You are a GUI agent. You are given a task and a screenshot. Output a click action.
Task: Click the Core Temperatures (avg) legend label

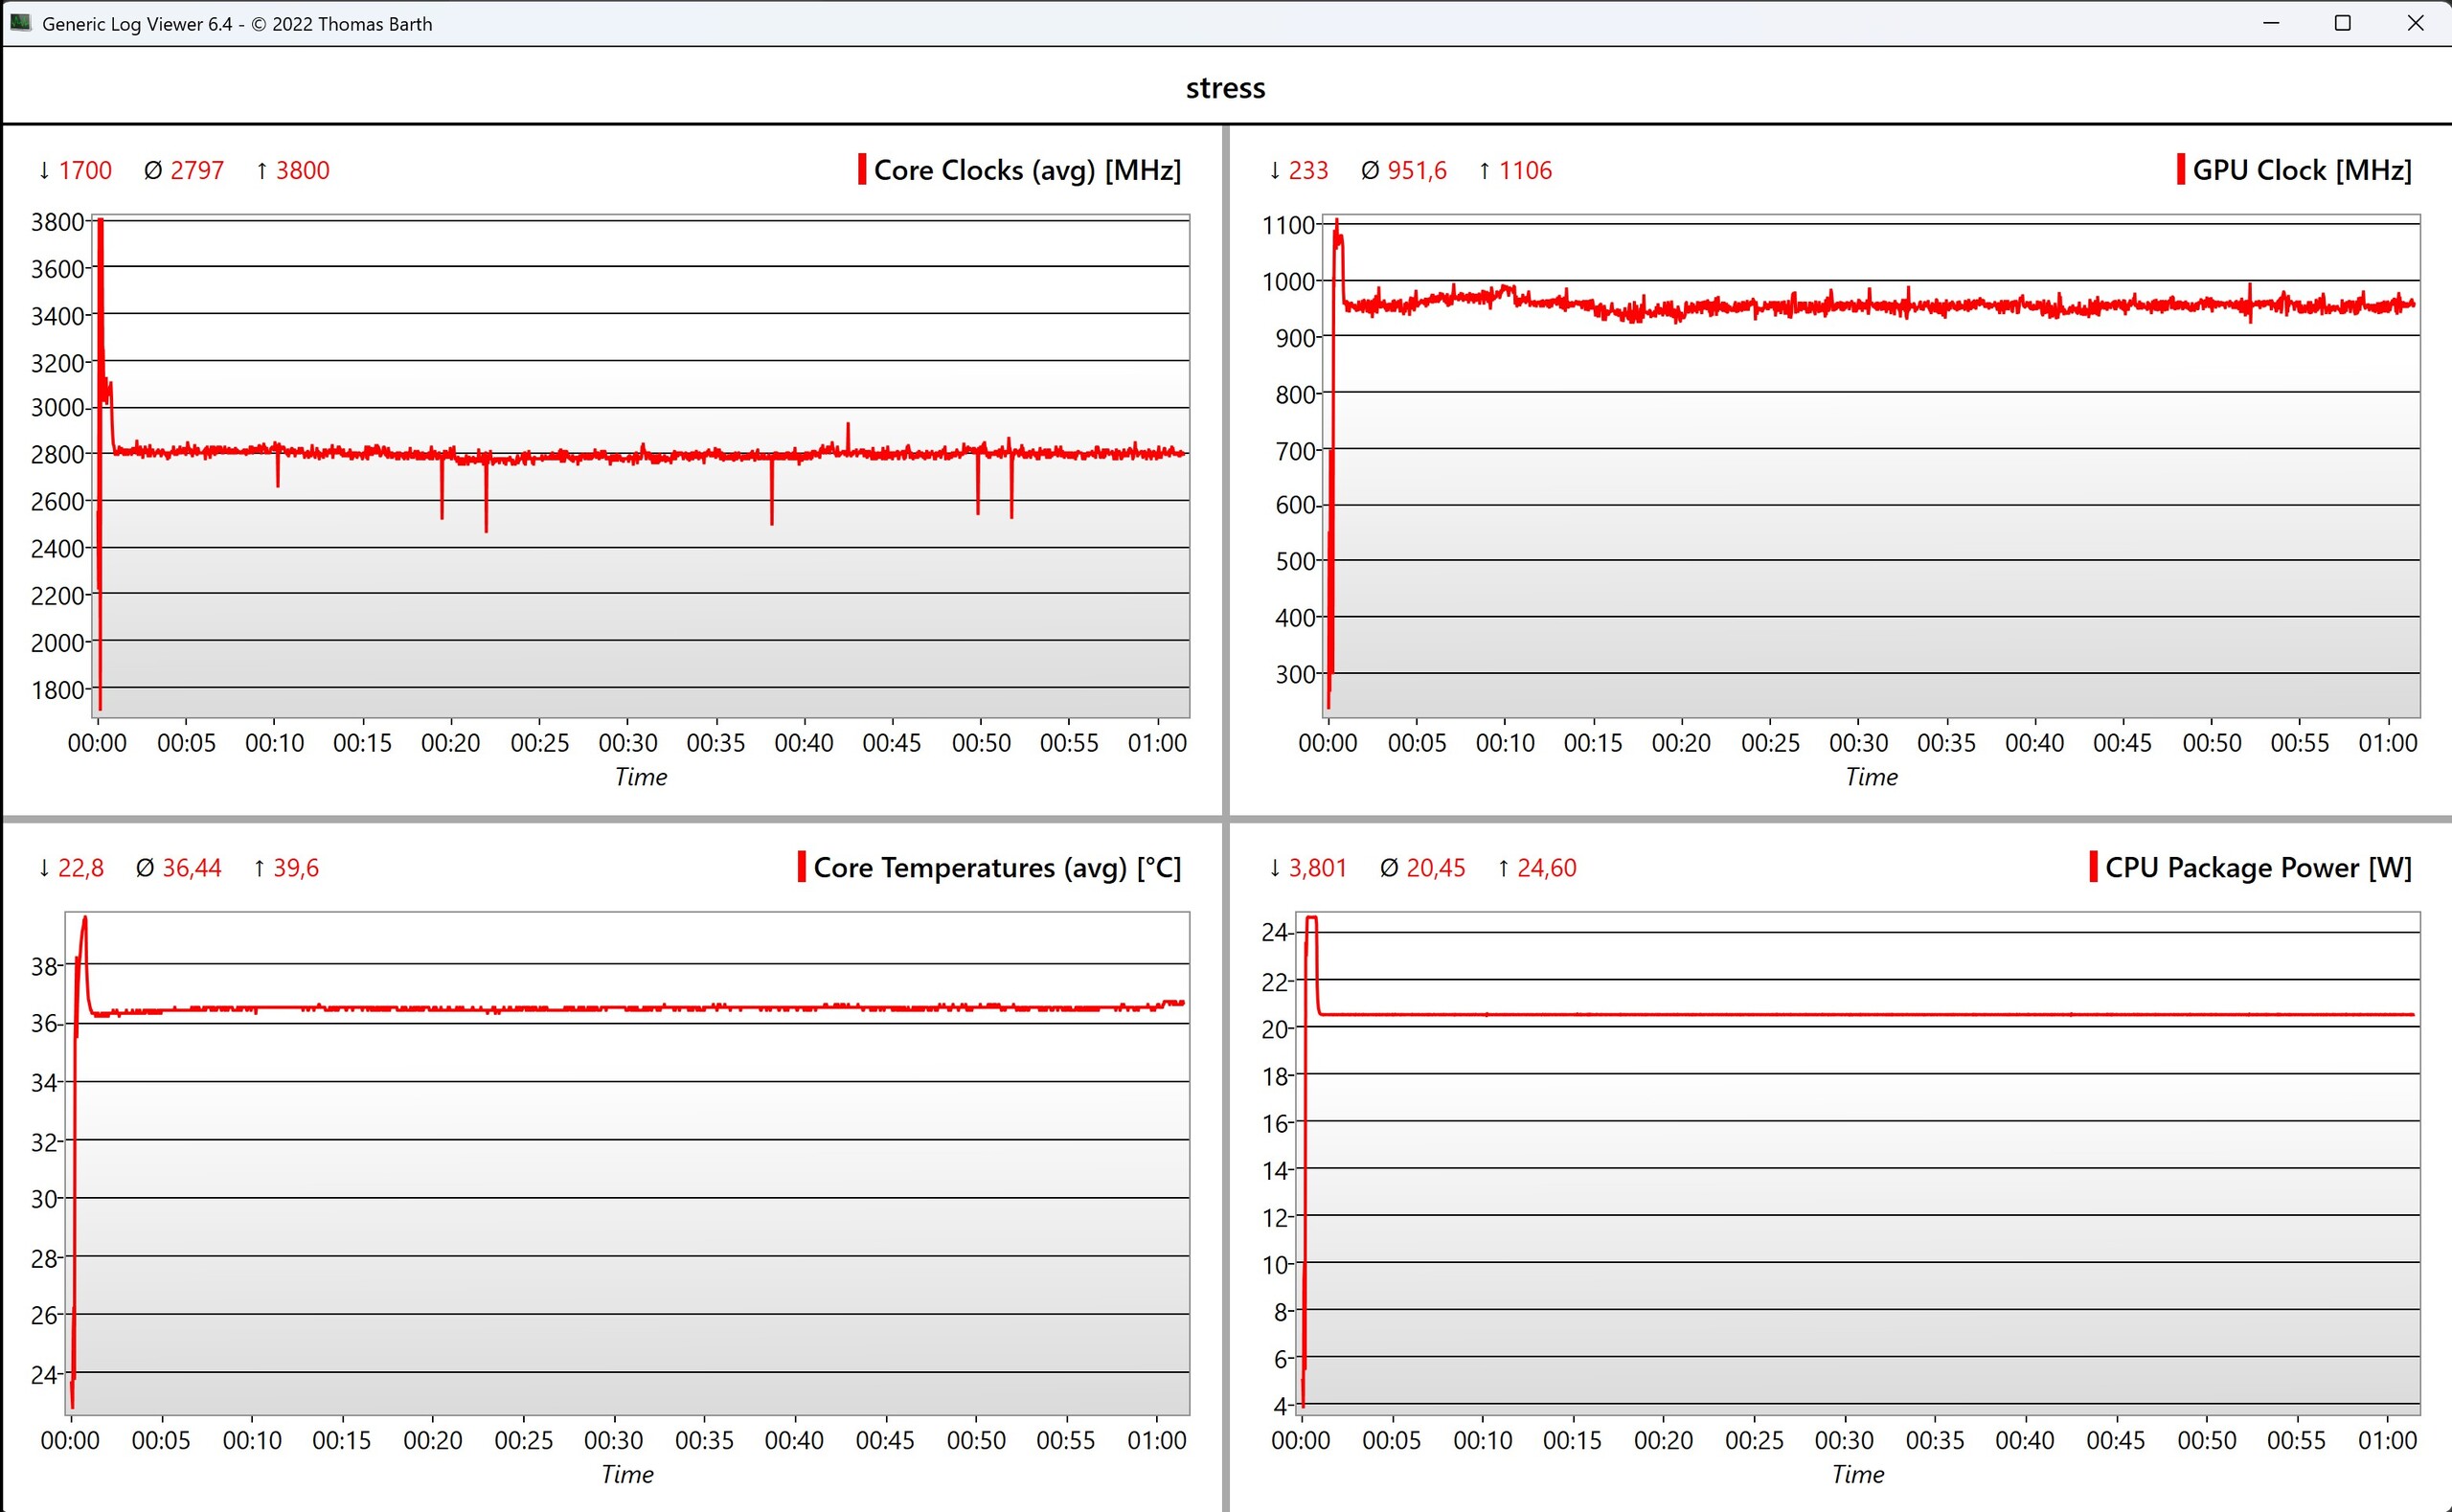(x=997, y=867)
